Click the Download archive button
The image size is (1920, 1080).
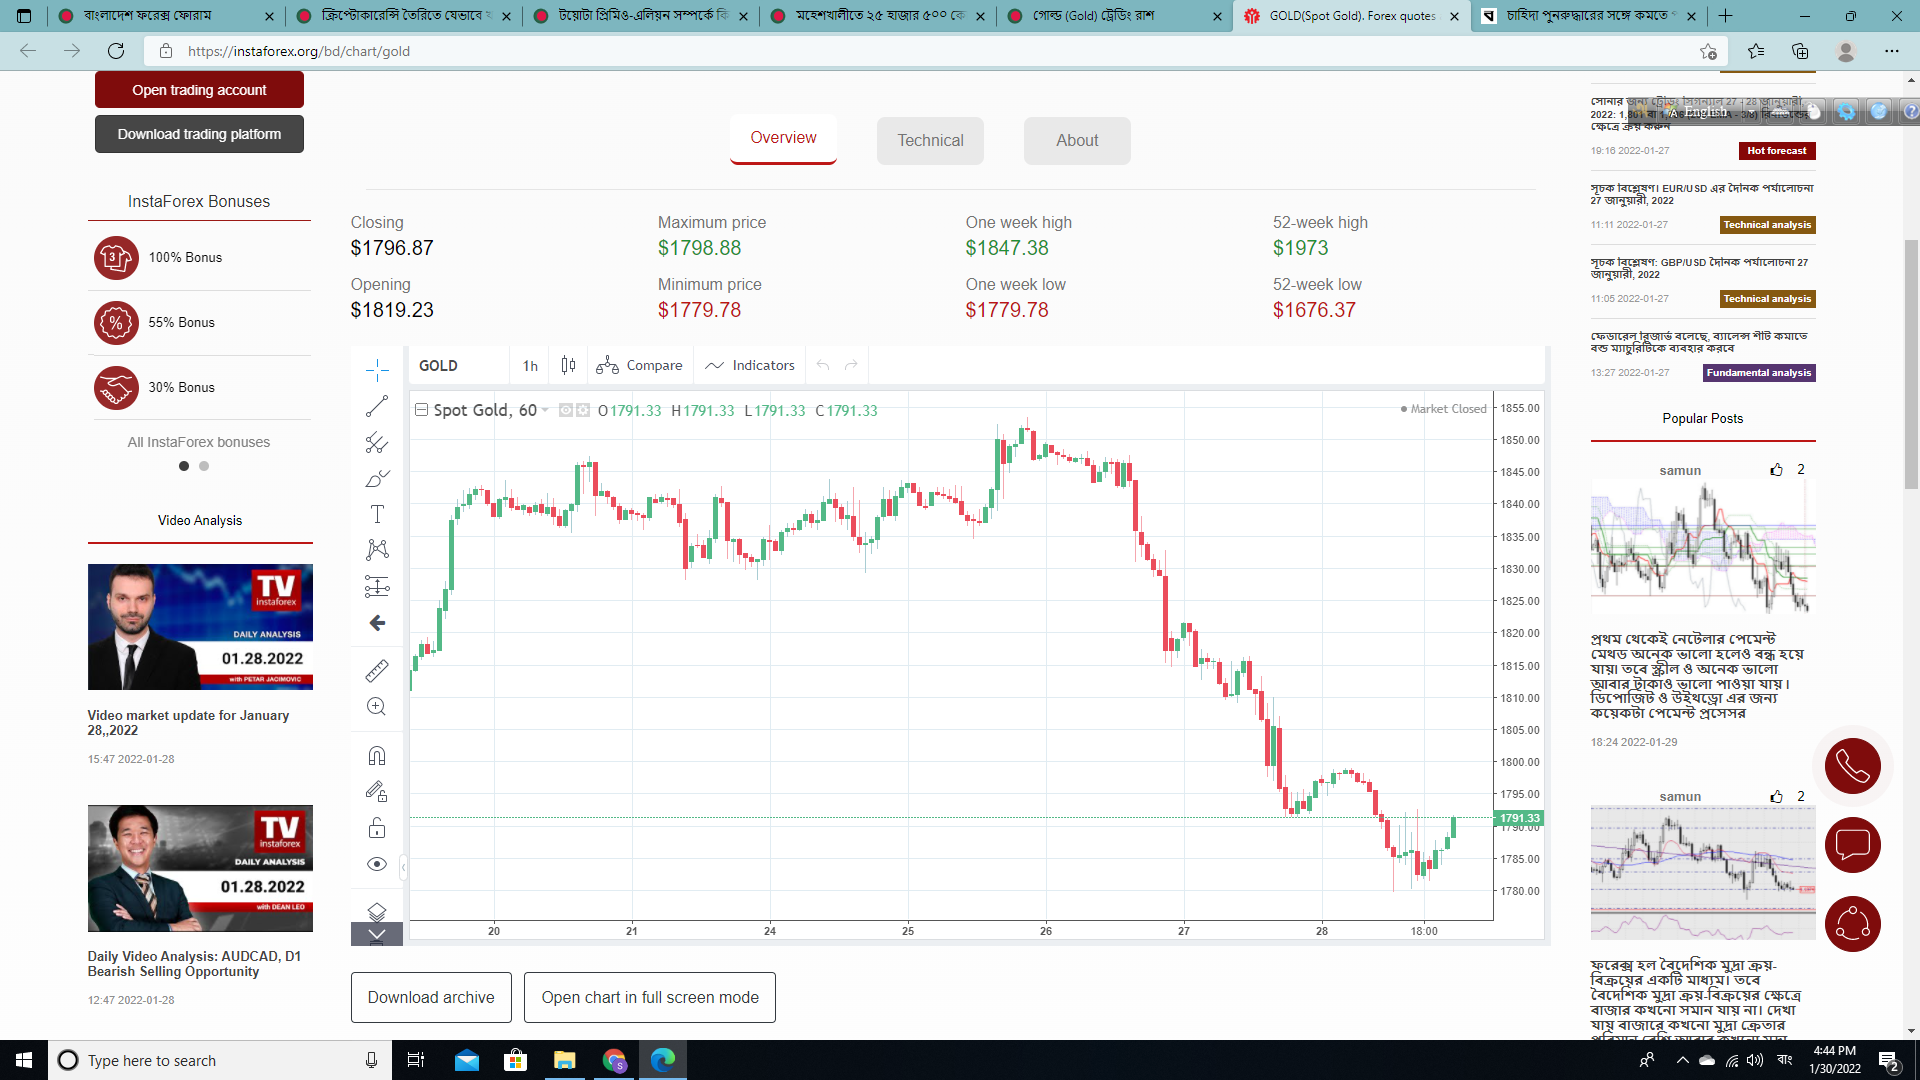pos(431,998)
